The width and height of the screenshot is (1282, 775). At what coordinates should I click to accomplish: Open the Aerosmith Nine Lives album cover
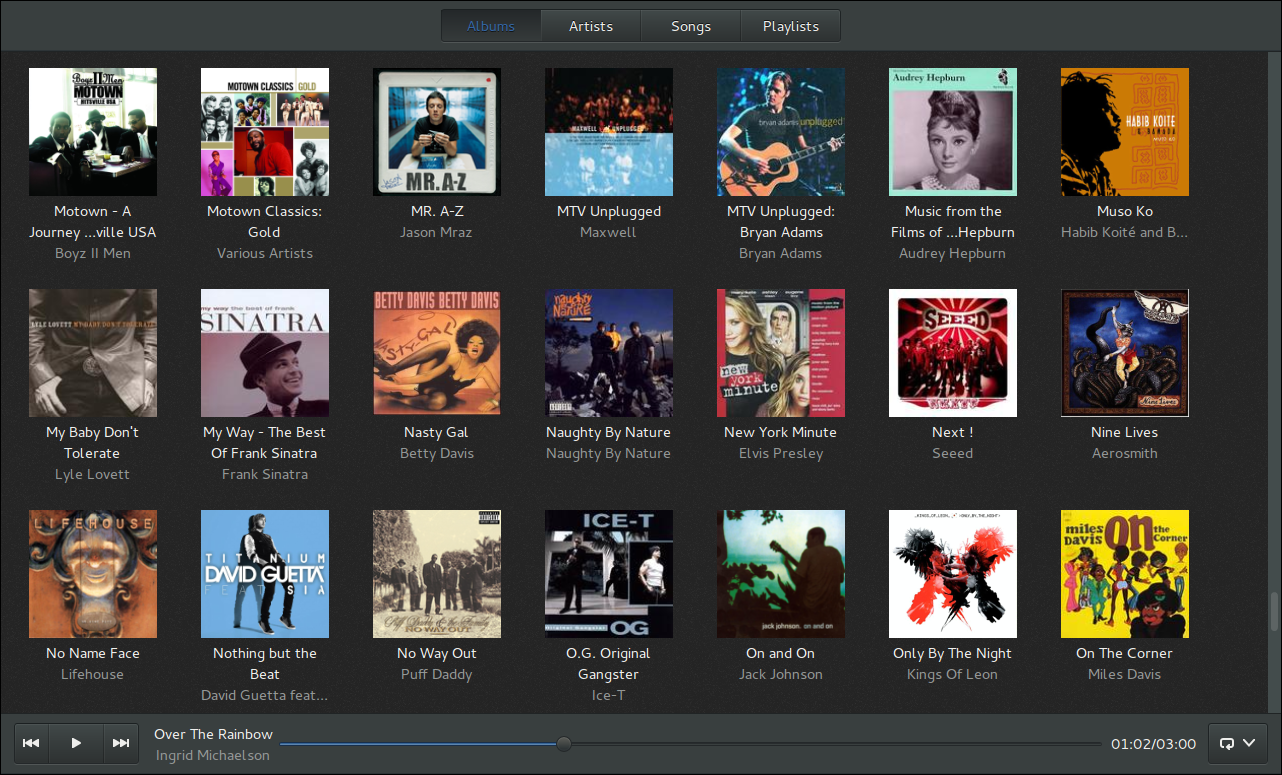(1125, 353)
